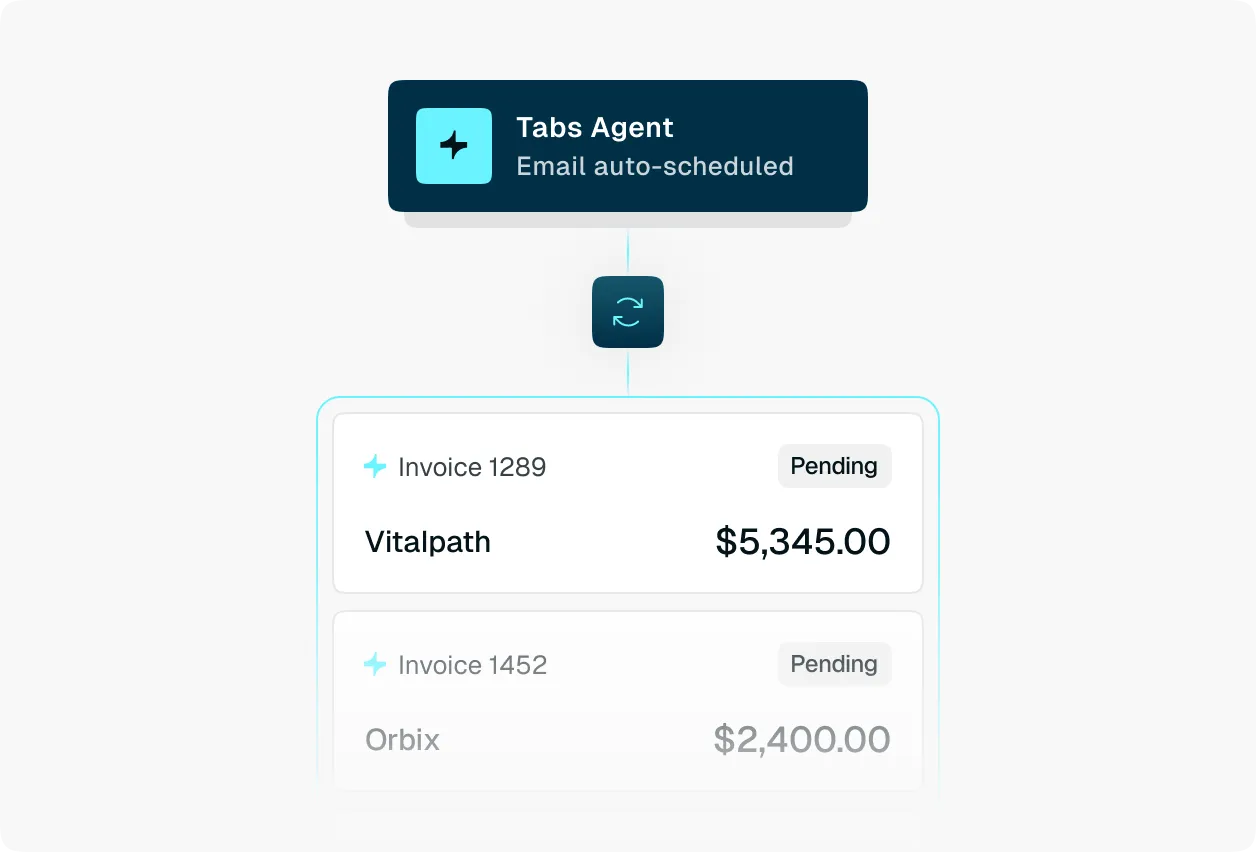Select the $5,345.00 amount
The width and height of the screenshot is (1256, 852).
803,542
